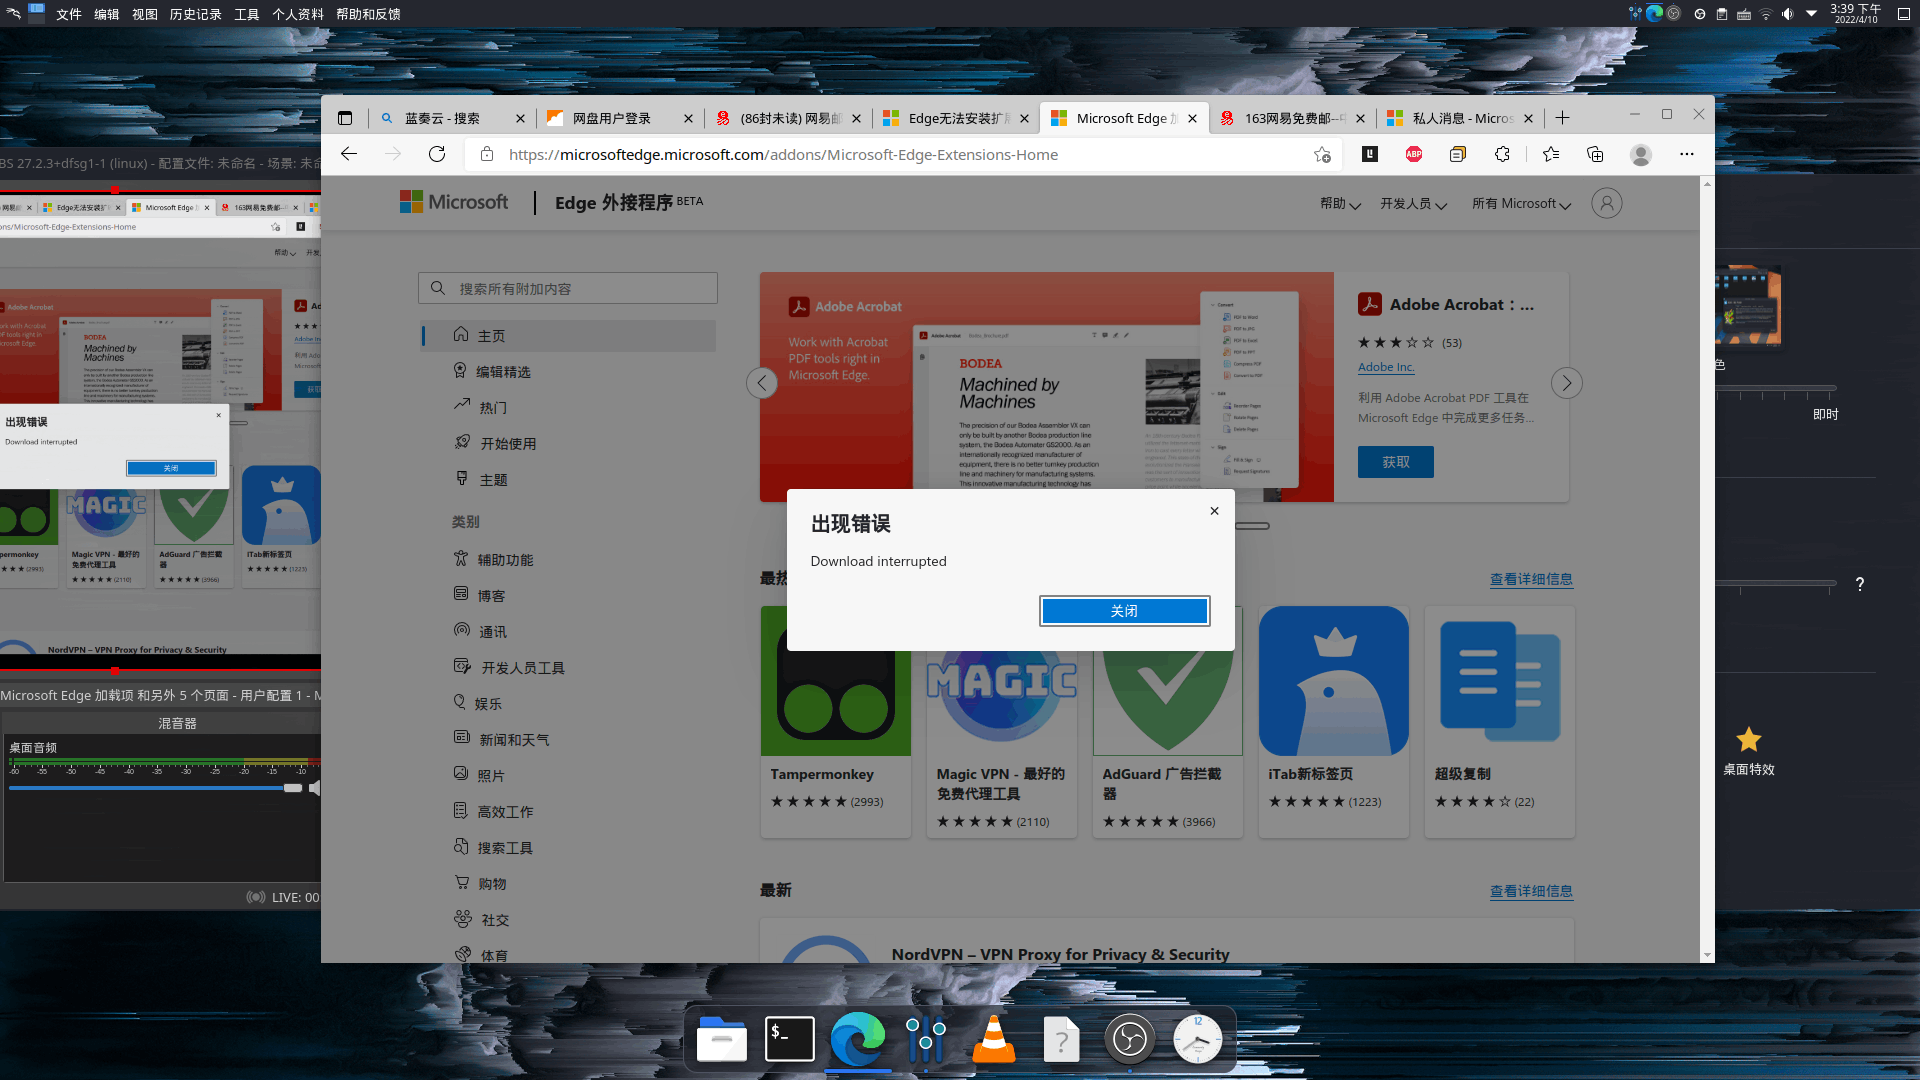Open the terminal from the dock
The image size is (1920, 1080).
click(x=790, y=1040)
